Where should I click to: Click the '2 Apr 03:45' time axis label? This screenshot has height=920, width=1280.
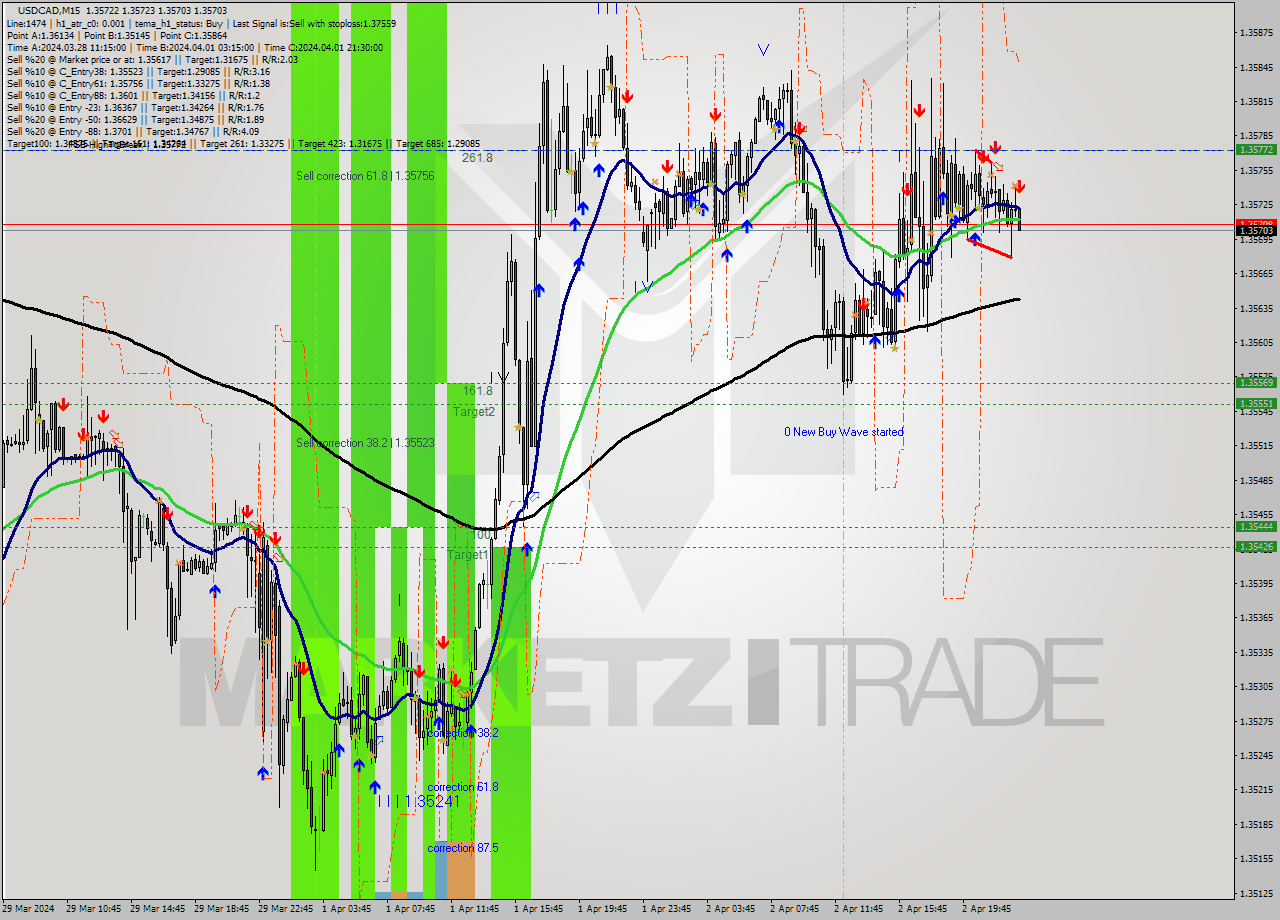point(731,909)
